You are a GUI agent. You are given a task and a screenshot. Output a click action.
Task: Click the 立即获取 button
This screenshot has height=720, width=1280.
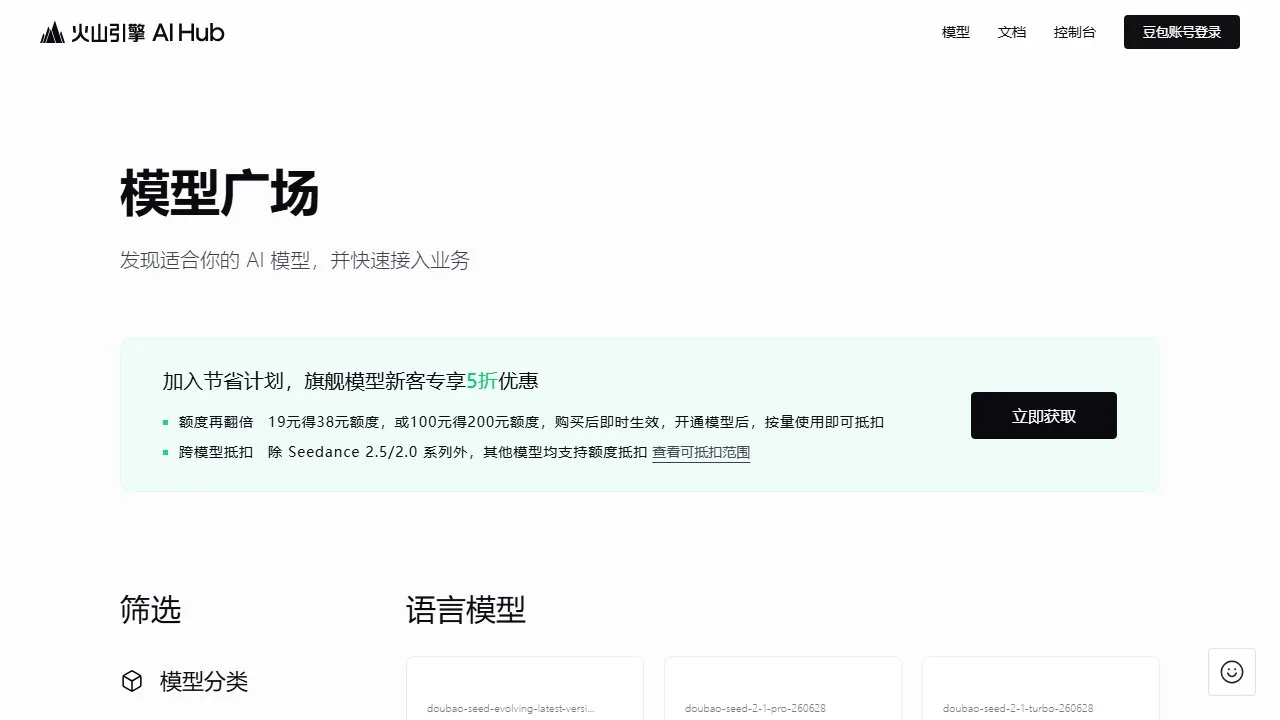1044,416
